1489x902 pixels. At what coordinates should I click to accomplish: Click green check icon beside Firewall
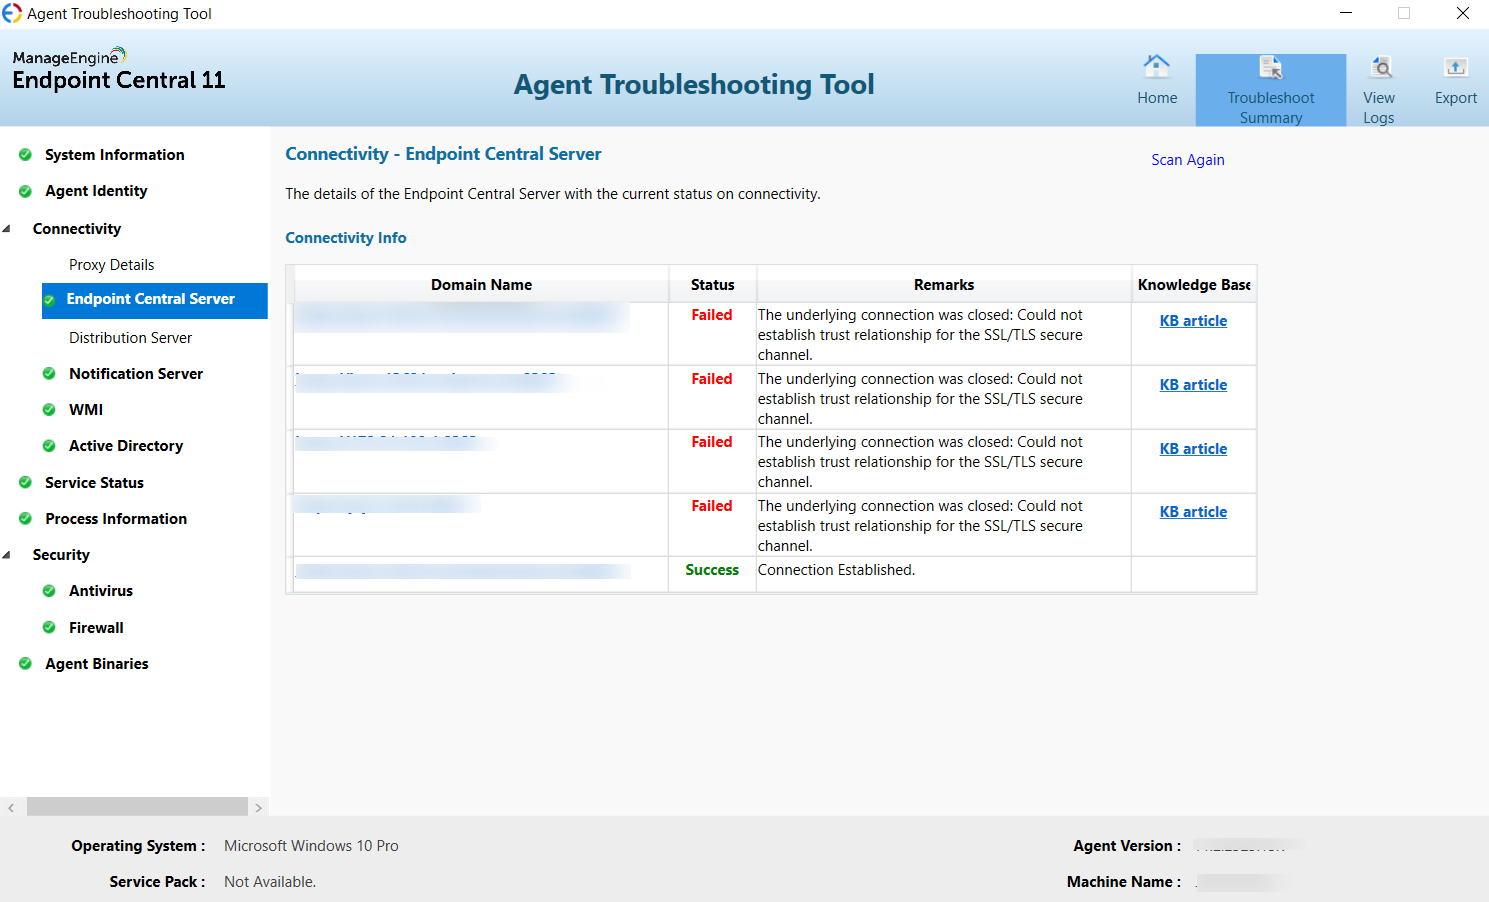[49, 628]
